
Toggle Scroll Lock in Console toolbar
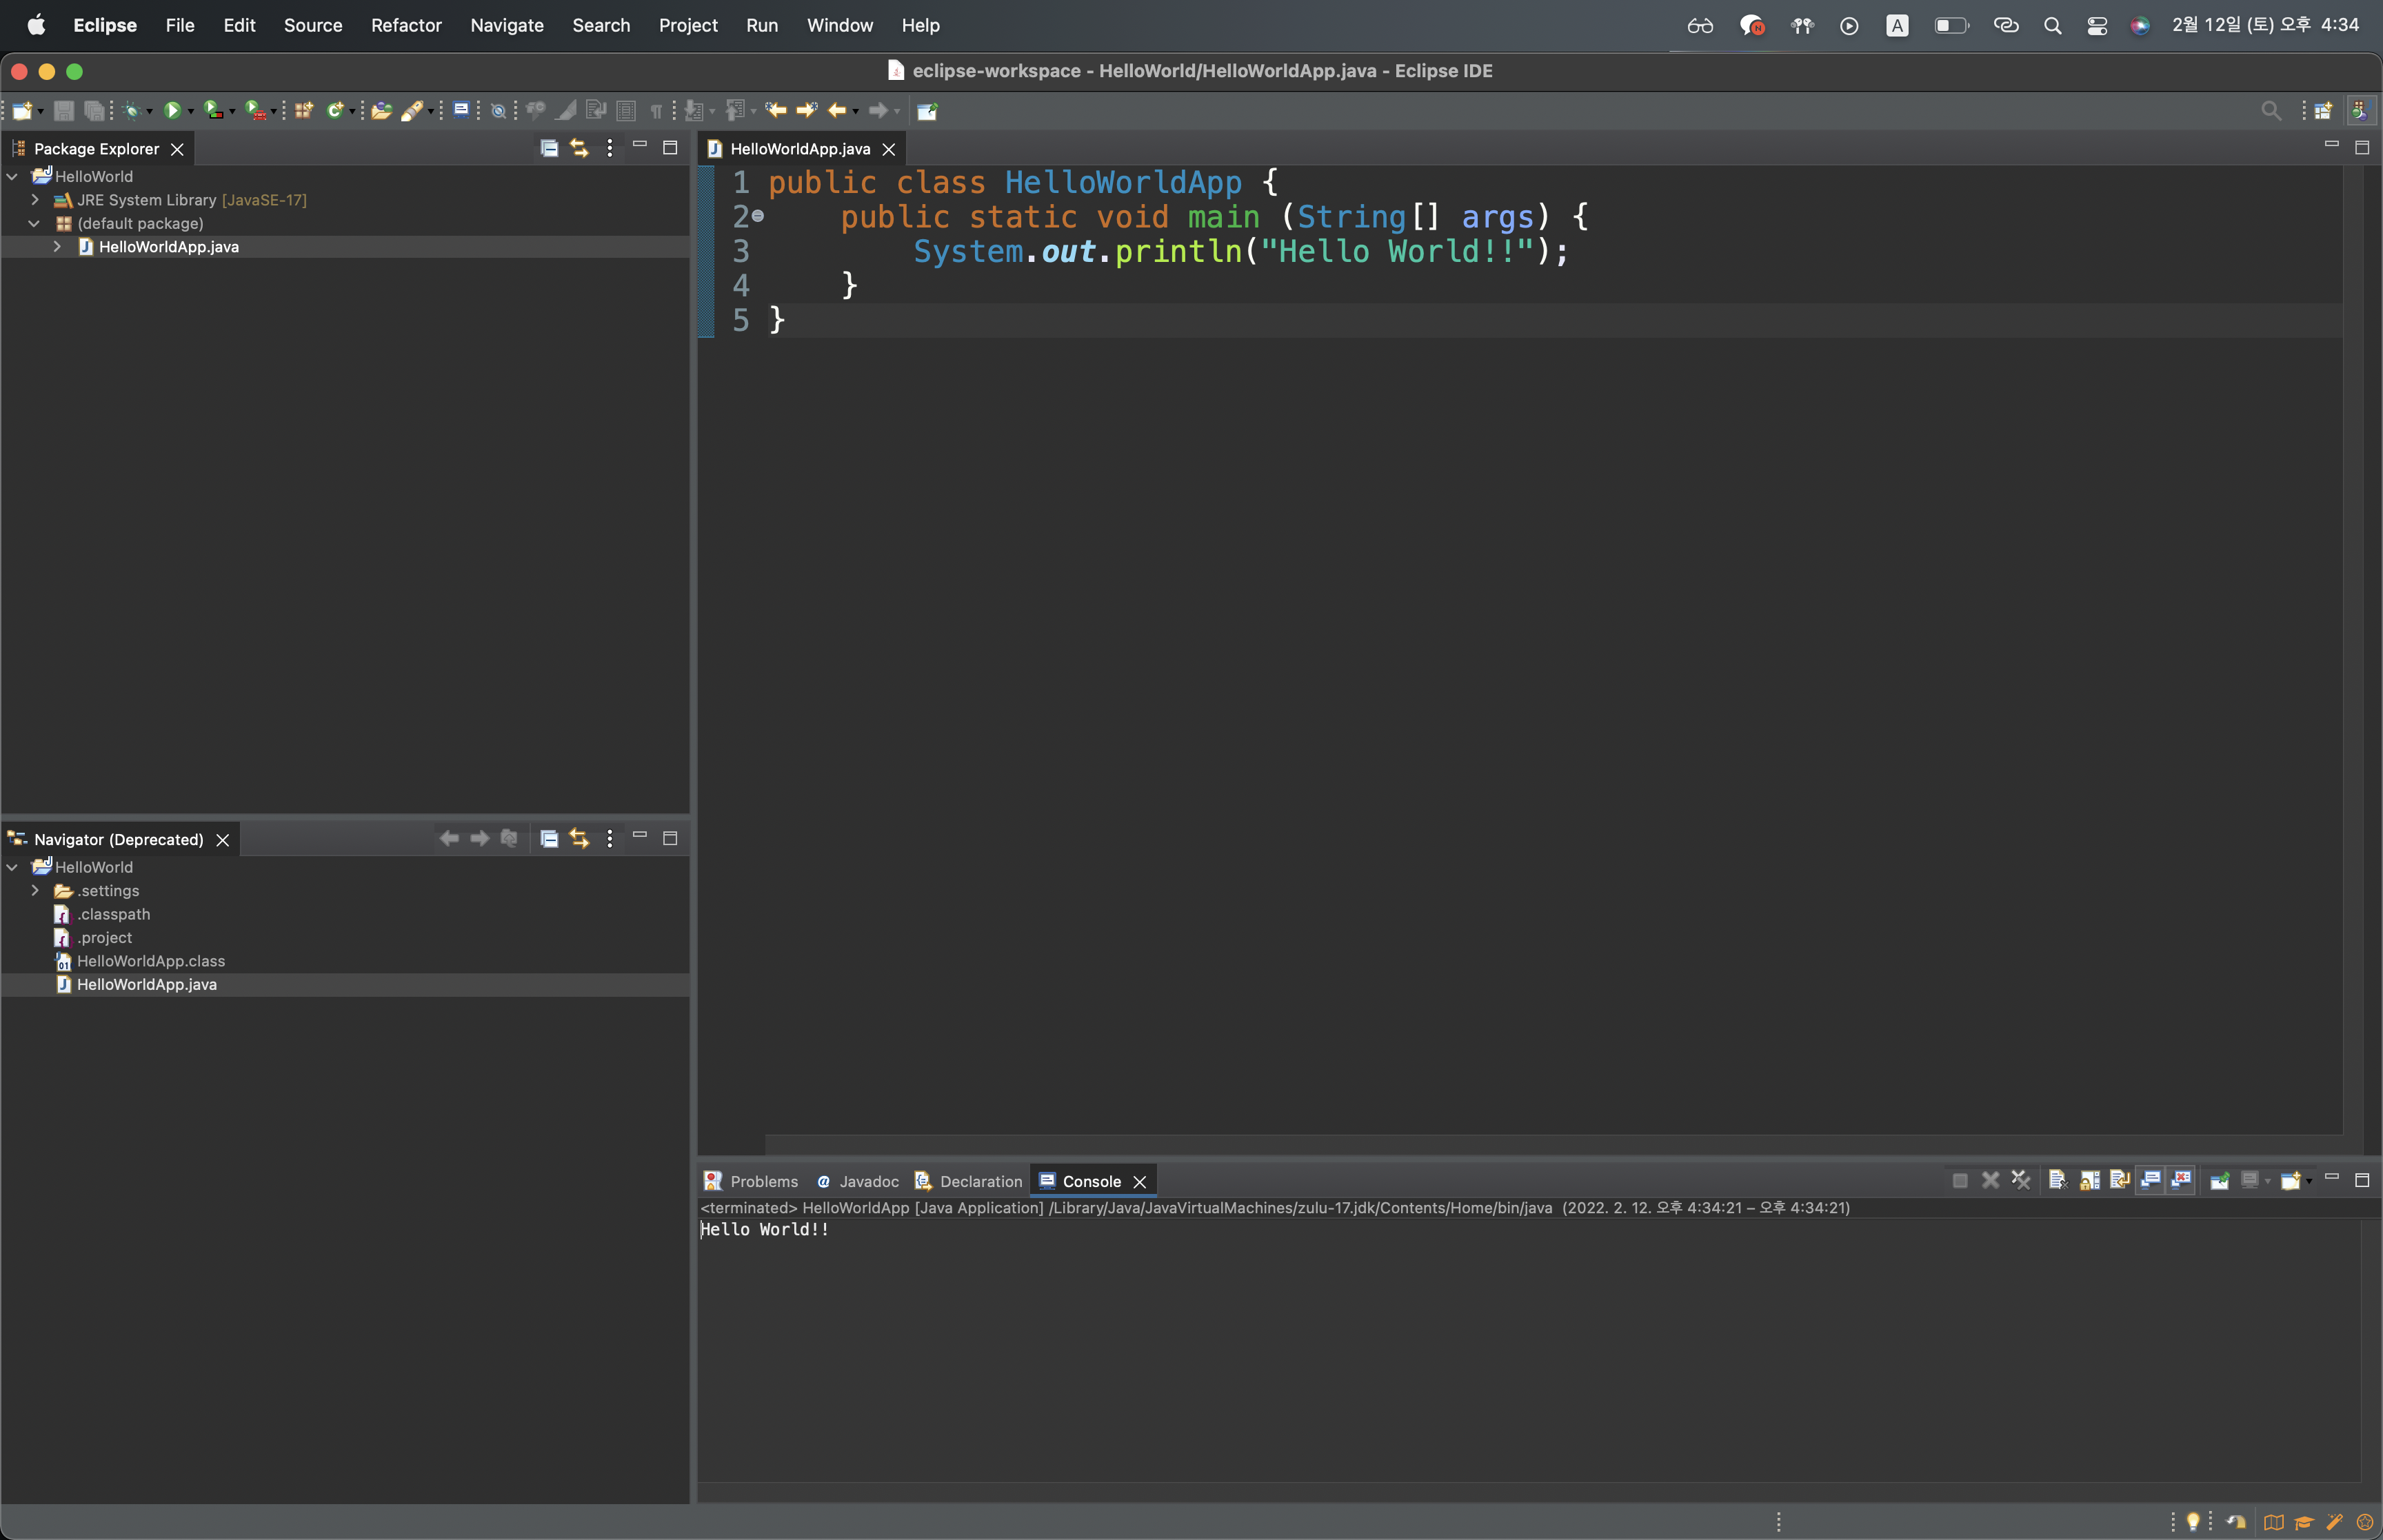click(2089, 1181)
